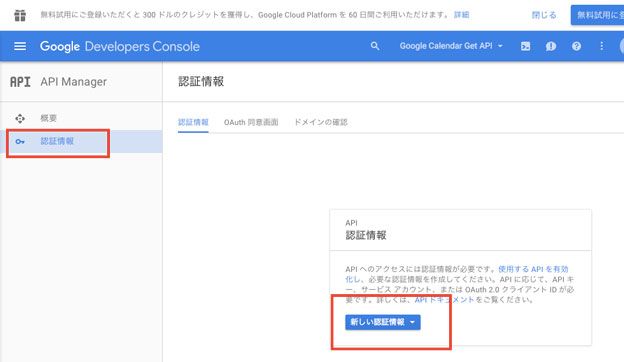624x362 pixels.
Task: Open the hamburger navigation menu
Action: pos(20,47)
